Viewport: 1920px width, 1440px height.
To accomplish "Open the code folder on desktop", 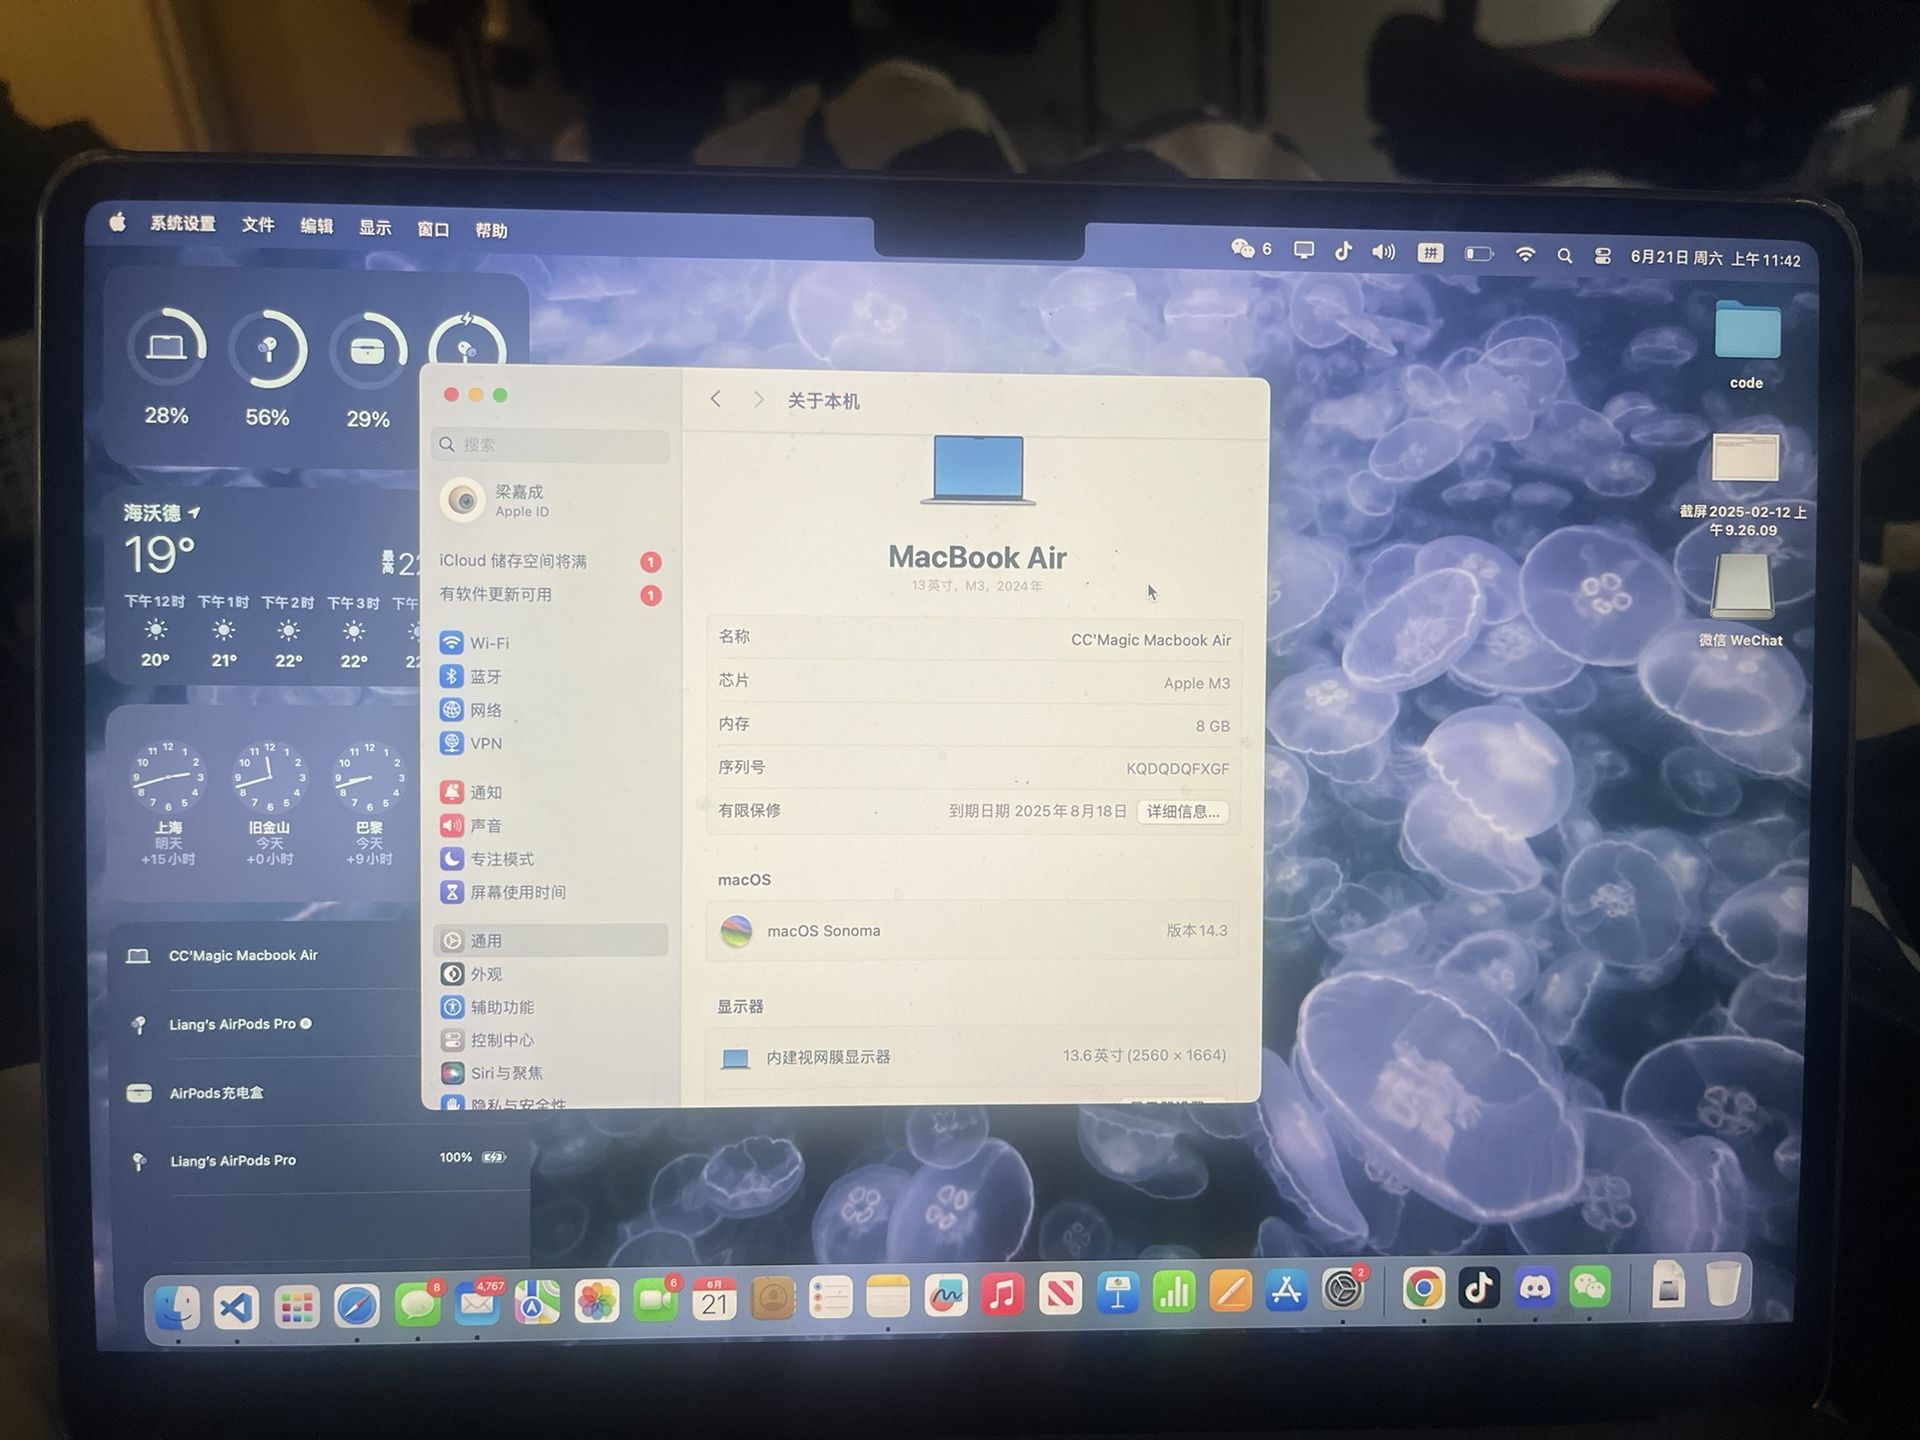I will pyautogui.click(x=1746, y=345).
